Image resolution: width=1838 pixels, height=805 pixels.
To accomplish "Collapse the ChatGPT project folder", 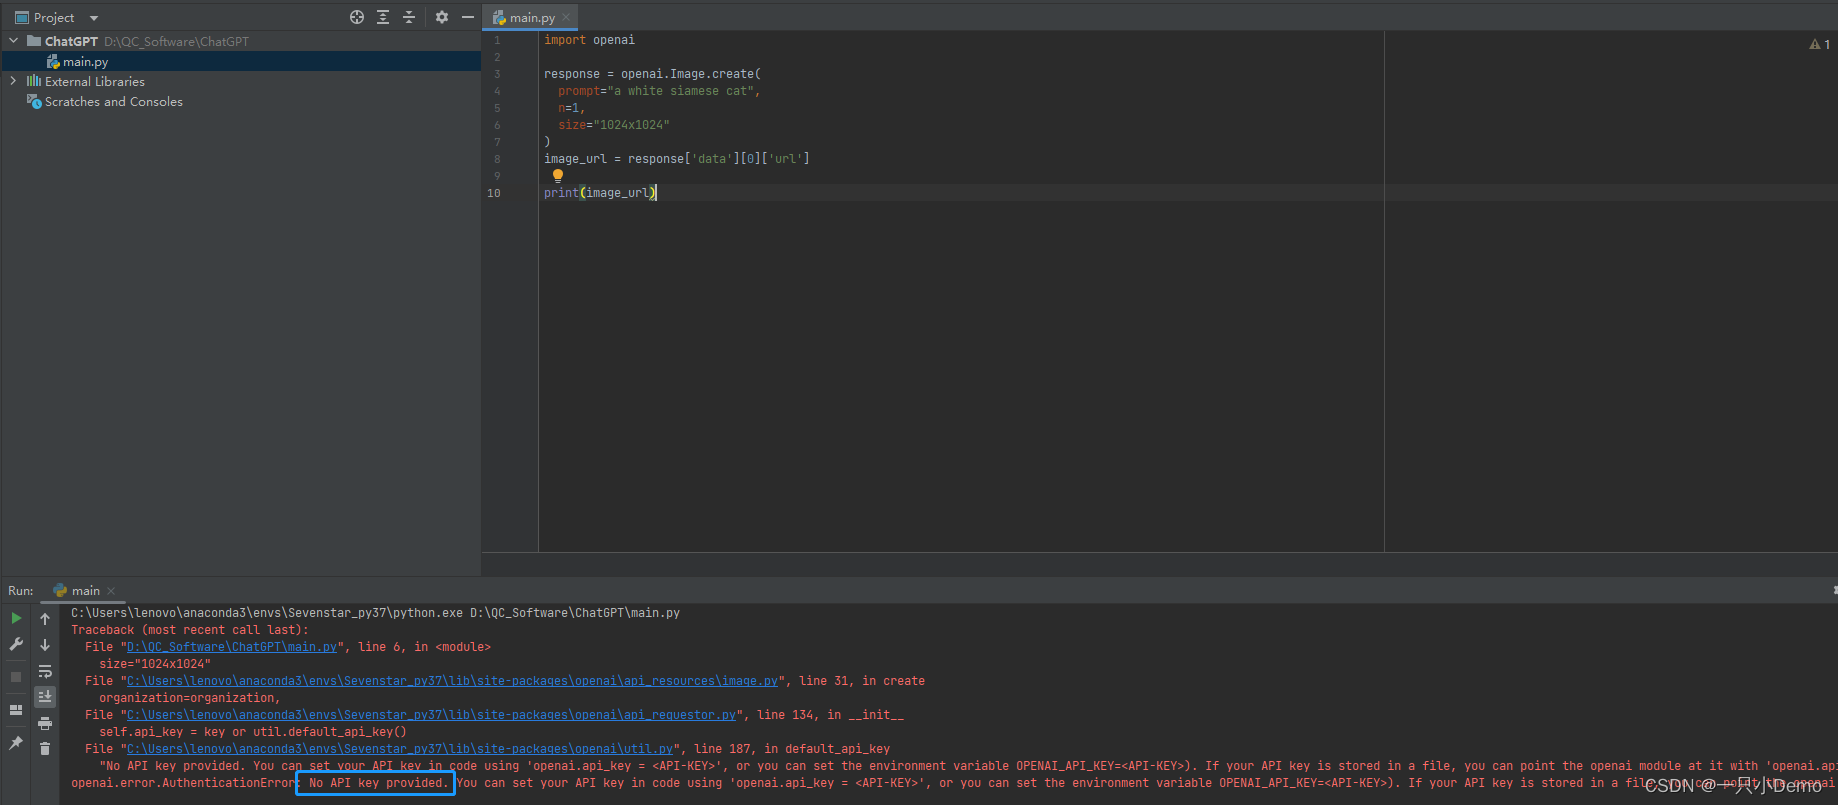I will click(13, 41).
